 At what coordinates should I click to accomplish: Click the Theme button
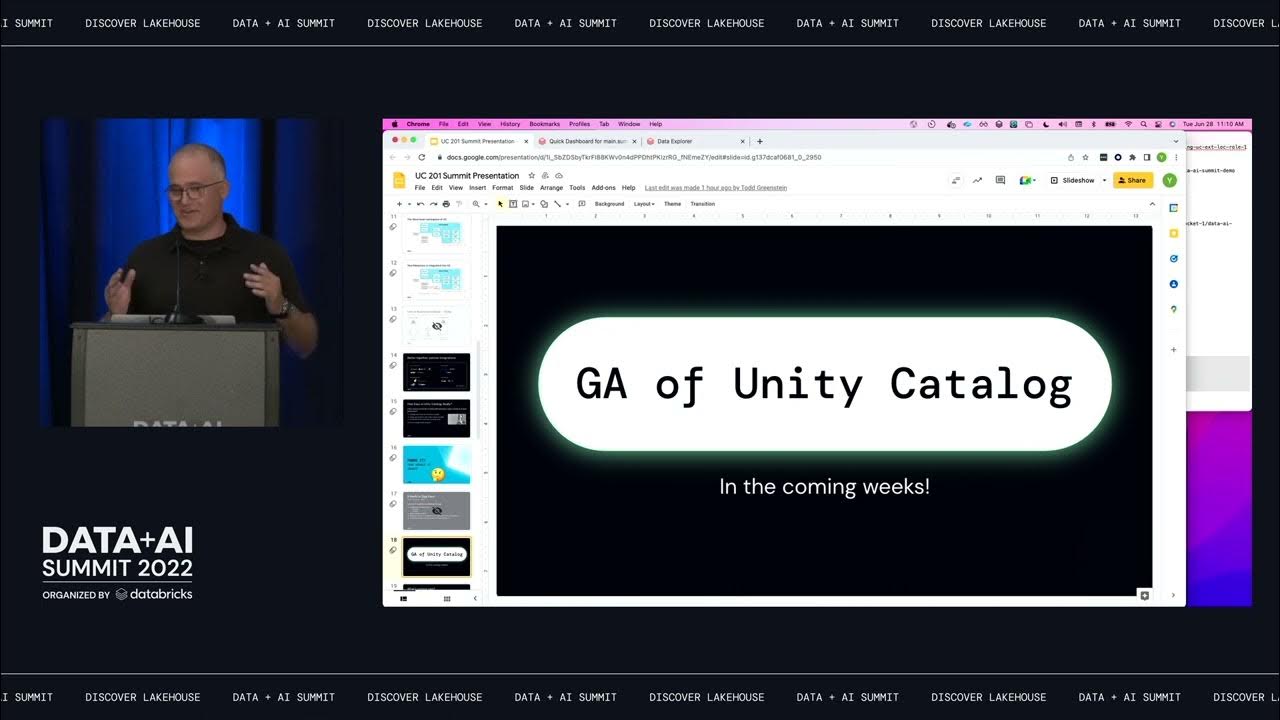coord(672,204)
